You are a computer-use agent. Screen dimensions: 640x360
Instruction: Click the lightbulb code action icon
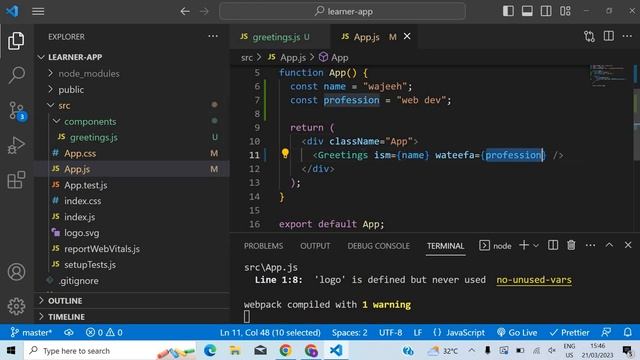[x=285, y=153]
